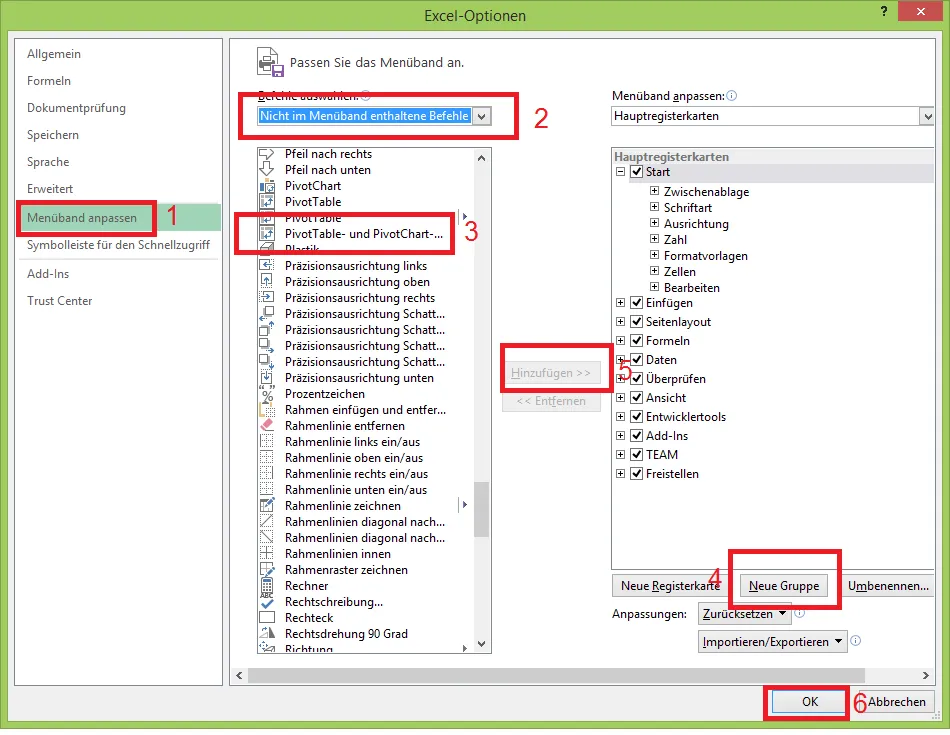Click the Rechtschreibung spell check icon
950x735 pixels.
[267, 602]
